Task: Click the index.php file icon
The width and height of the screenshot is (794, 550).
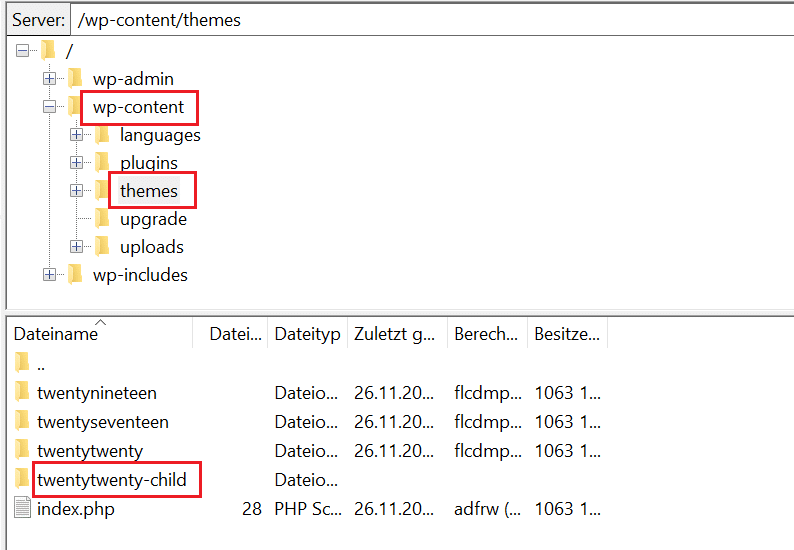Action: [23, 509]
